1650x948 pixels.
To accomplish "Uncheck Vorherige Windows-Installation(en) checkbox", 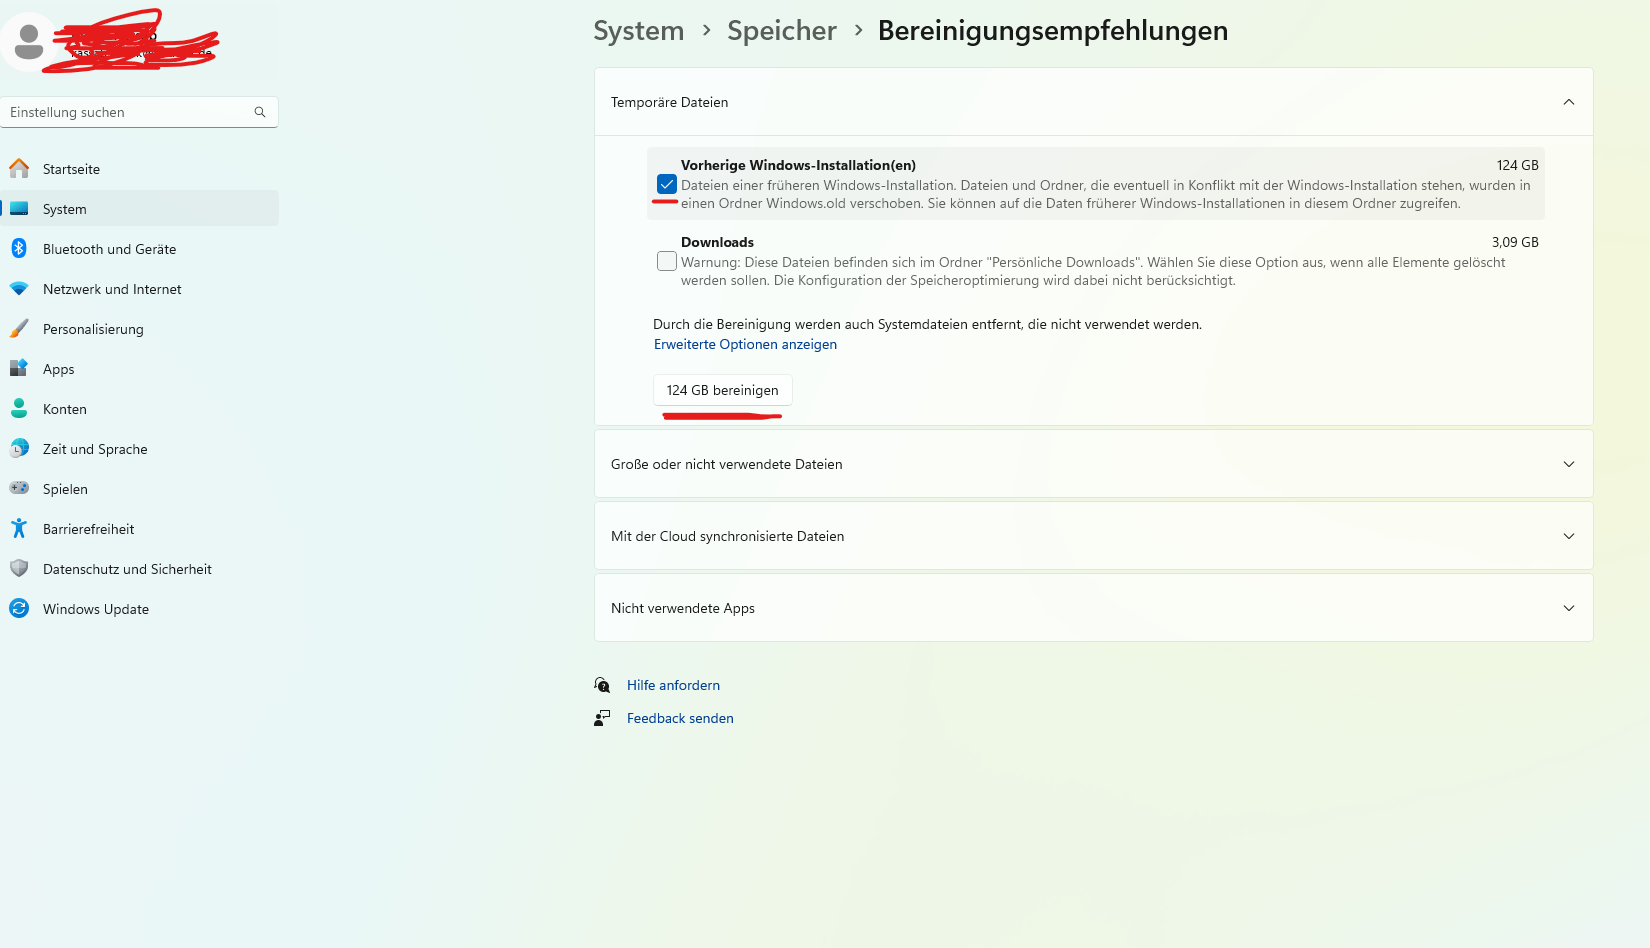I will [667, 184].
